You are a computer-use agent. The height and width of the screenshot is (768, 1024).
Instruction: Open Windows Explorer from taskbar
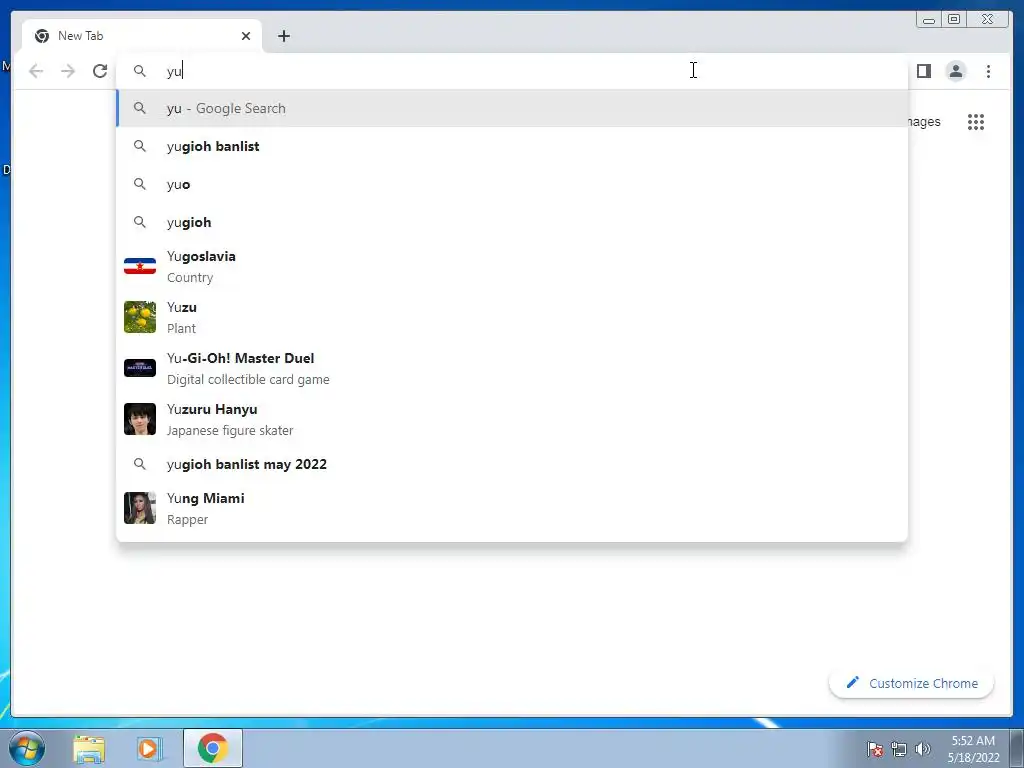pyautogui.click(x=89, y=749)
